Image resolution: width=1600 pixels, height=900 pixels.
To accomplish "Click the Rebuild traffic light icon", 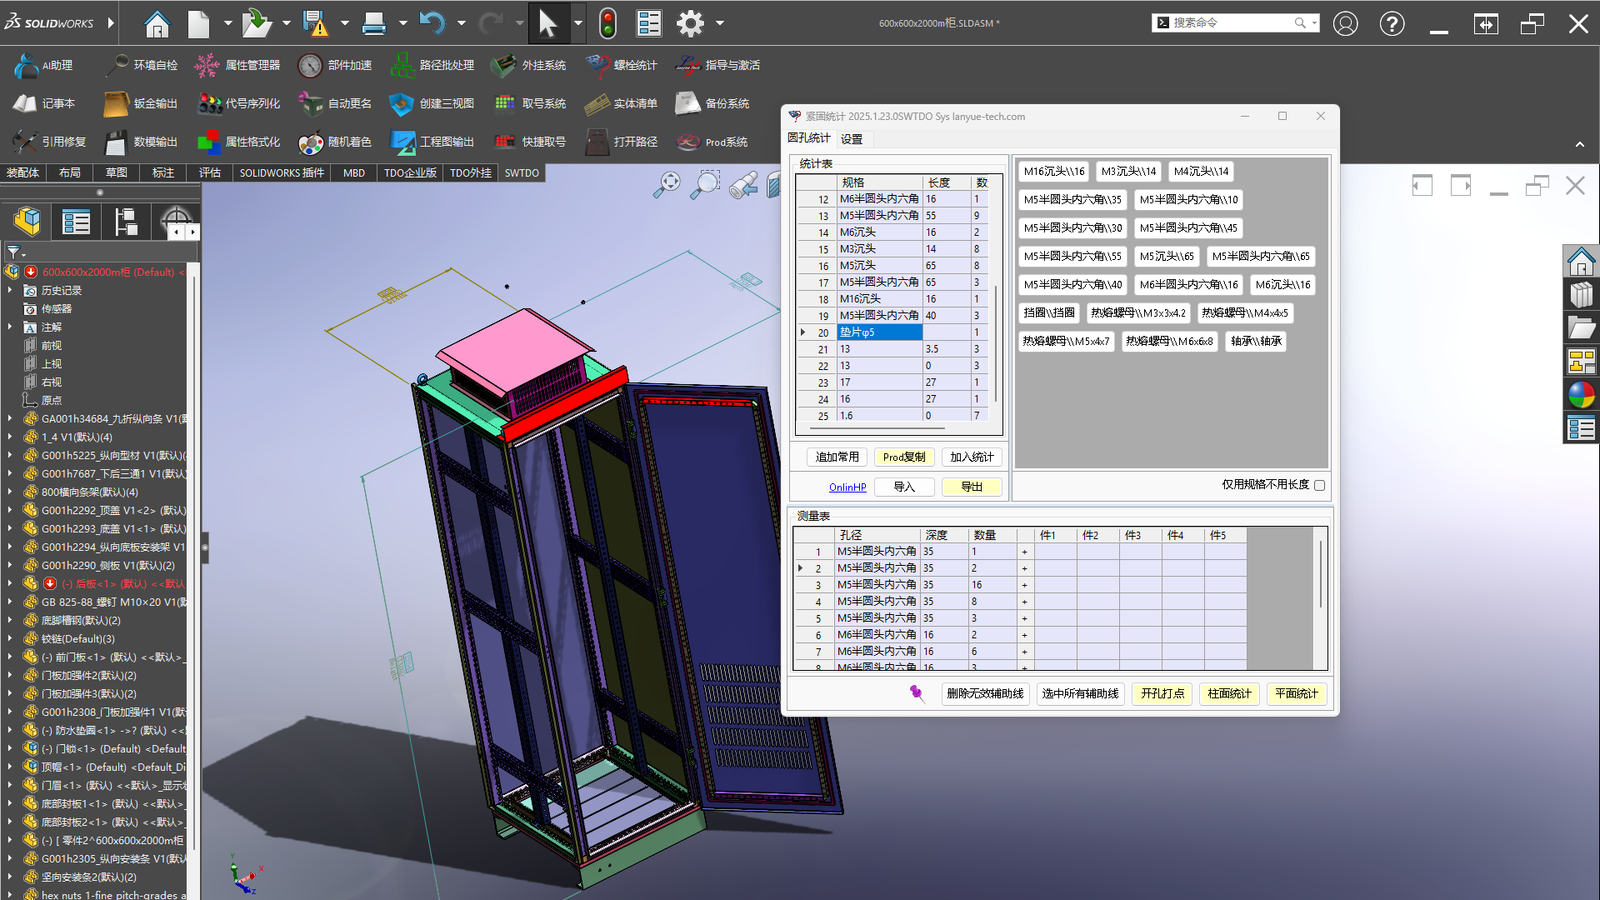I will pos(607,23).
